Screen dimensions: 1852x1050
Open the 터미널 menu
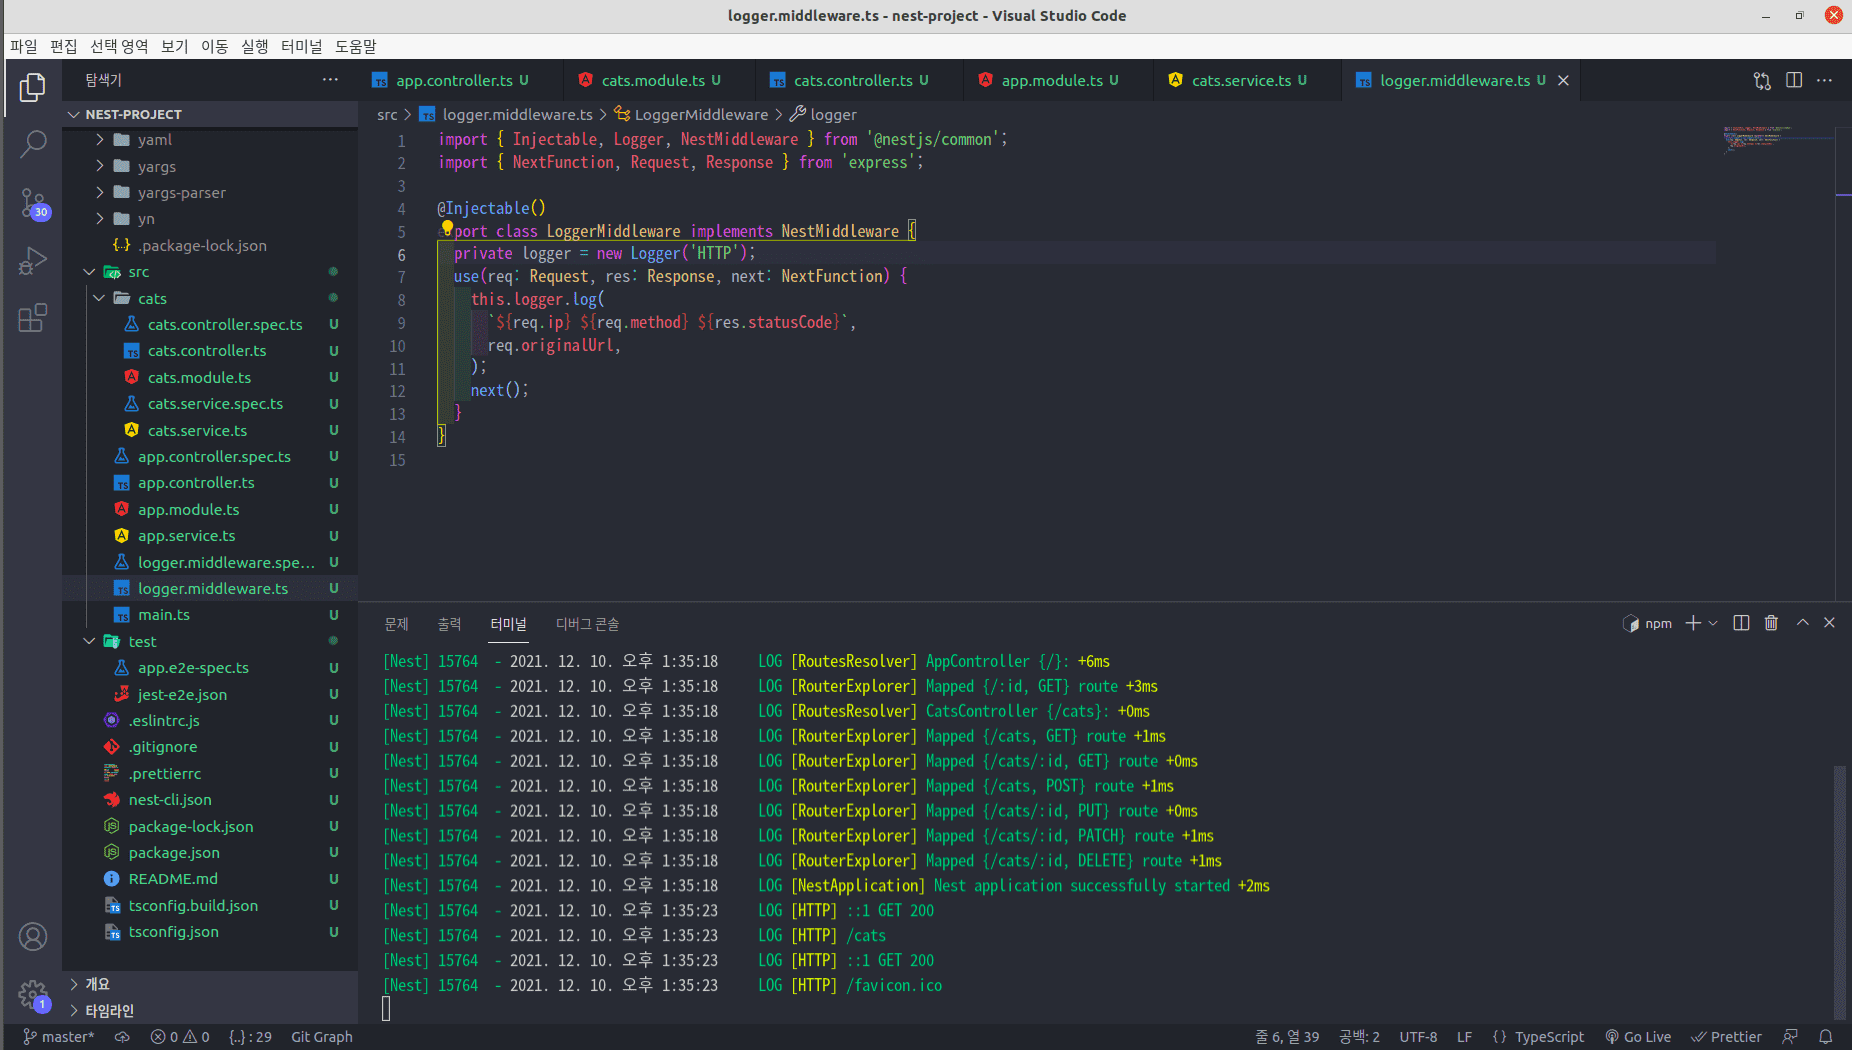pos(301,46)
